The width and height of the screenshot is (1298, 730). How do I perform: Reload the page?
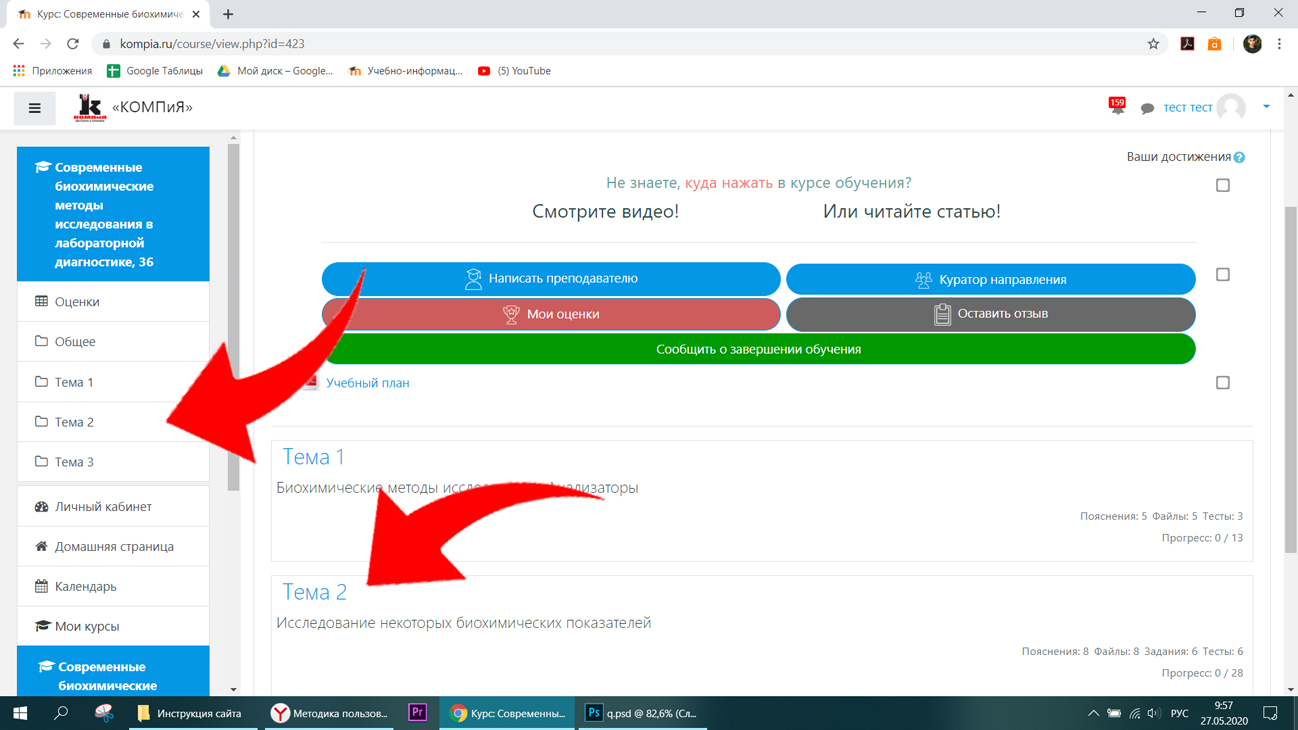pyautogui.click(x=72, y=44)
